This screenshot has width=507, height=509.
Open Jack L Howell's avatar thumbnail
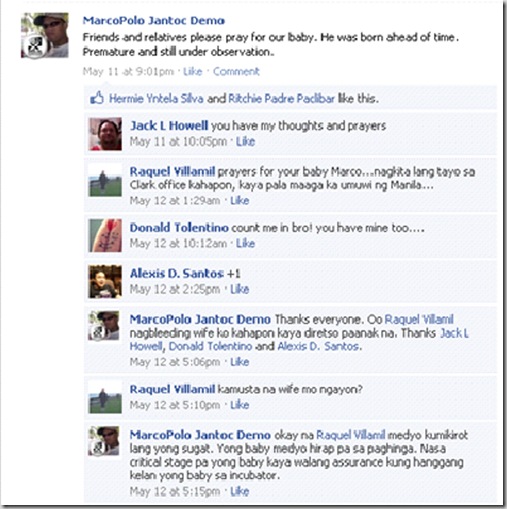(x=105, y=134)
